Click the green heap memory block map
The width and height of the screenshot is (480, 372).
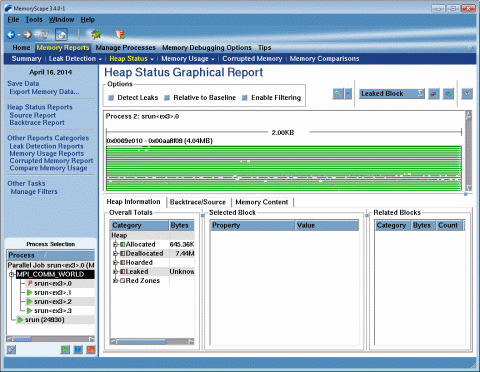pyautogui.click(x=284, y=168)
